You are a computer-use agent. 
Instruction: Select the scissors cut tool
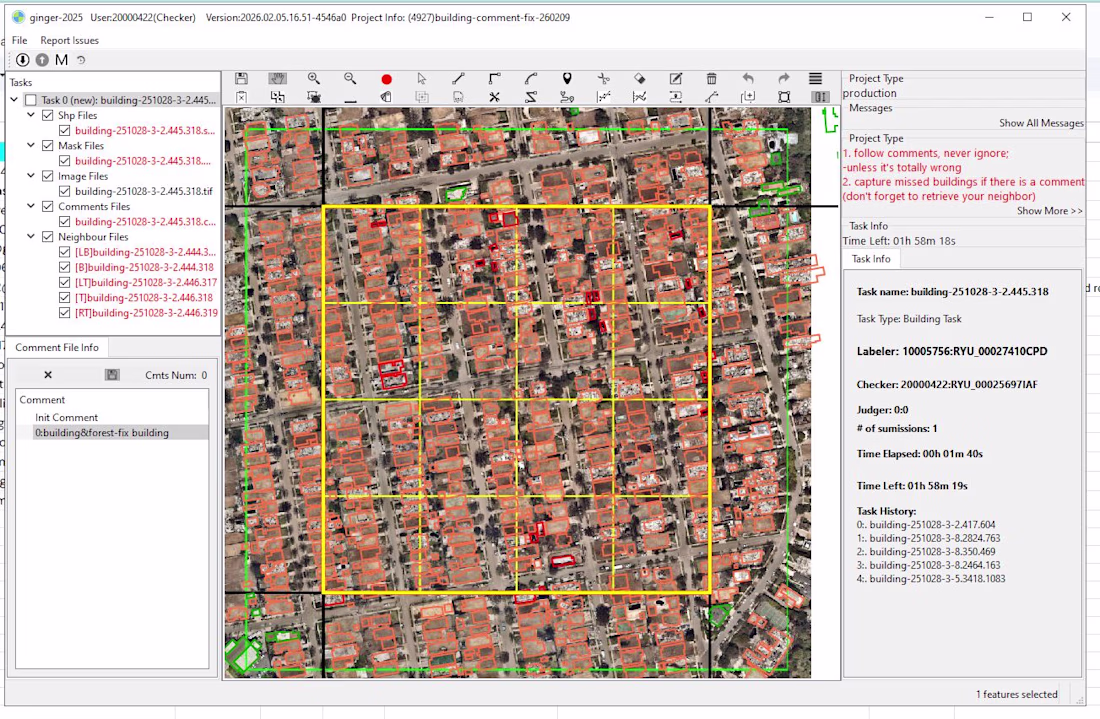click(x=603, y=79)
